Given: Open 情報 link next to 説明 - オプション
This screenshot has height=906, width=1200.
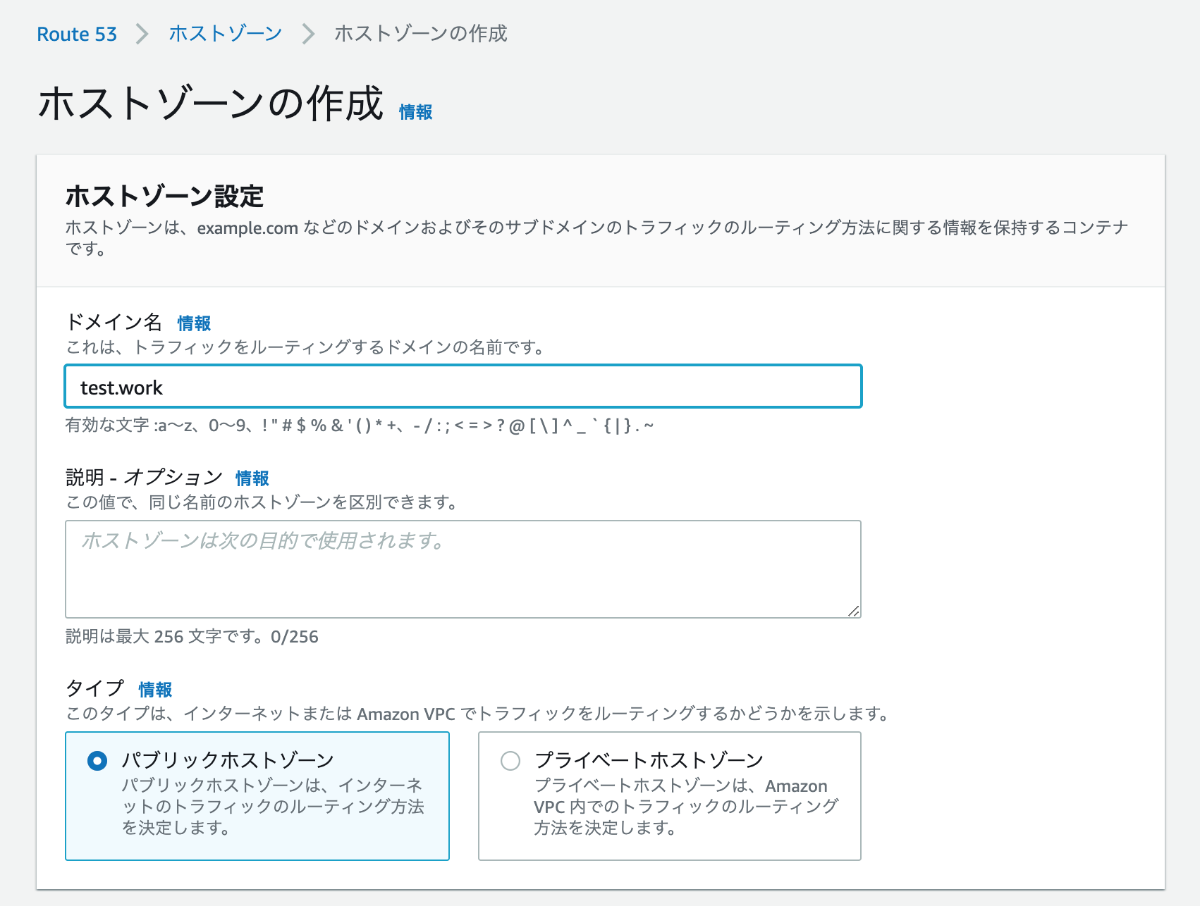Looking at the screenshot, I should (x=252, y=478).
